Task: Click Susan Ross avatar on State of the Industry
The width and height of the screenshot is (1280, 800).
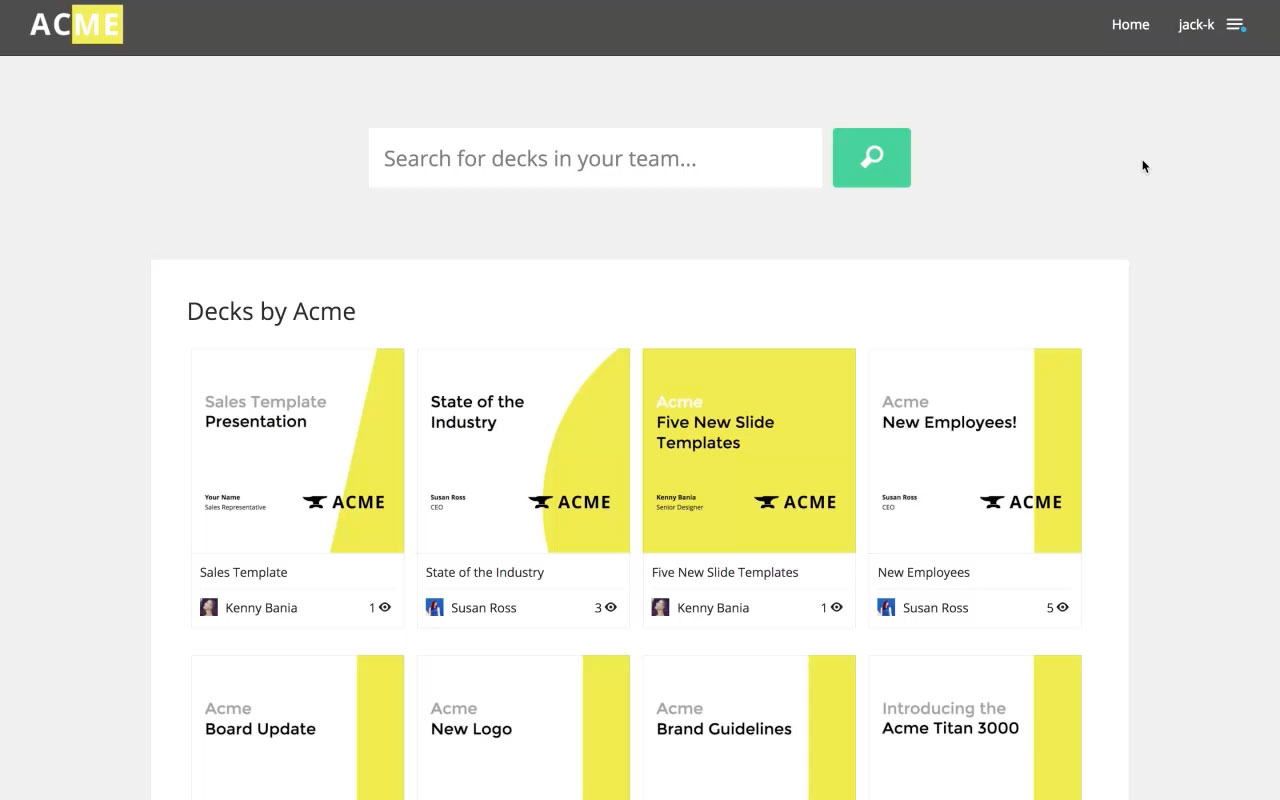Action: point(435,607)
